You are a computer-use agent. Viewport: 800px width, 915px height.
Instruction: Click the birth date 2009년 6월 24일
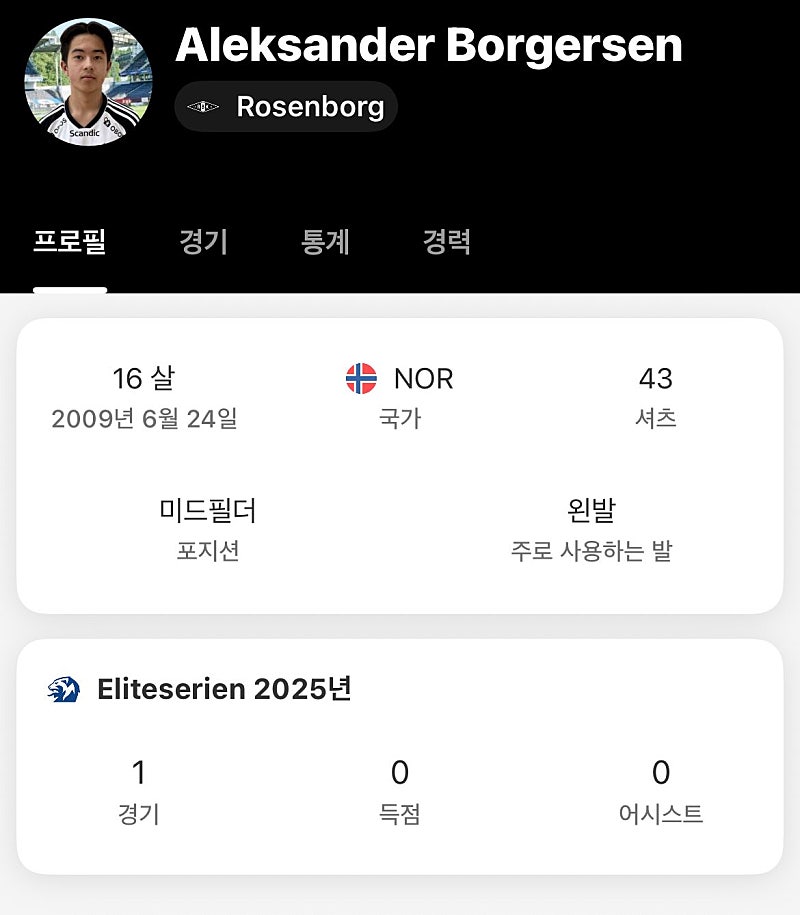click(144, 418)
